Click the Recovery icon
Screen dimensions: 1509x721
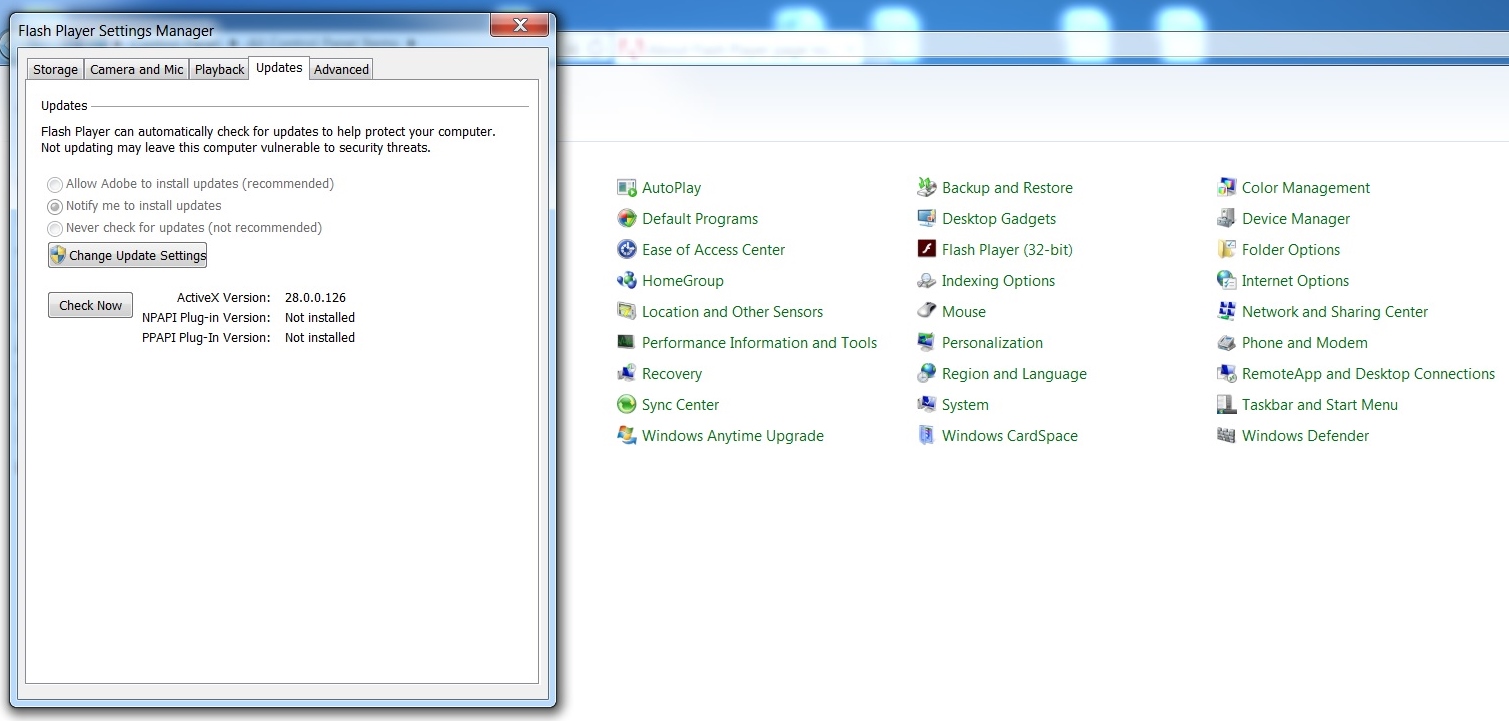pos(627,374)
